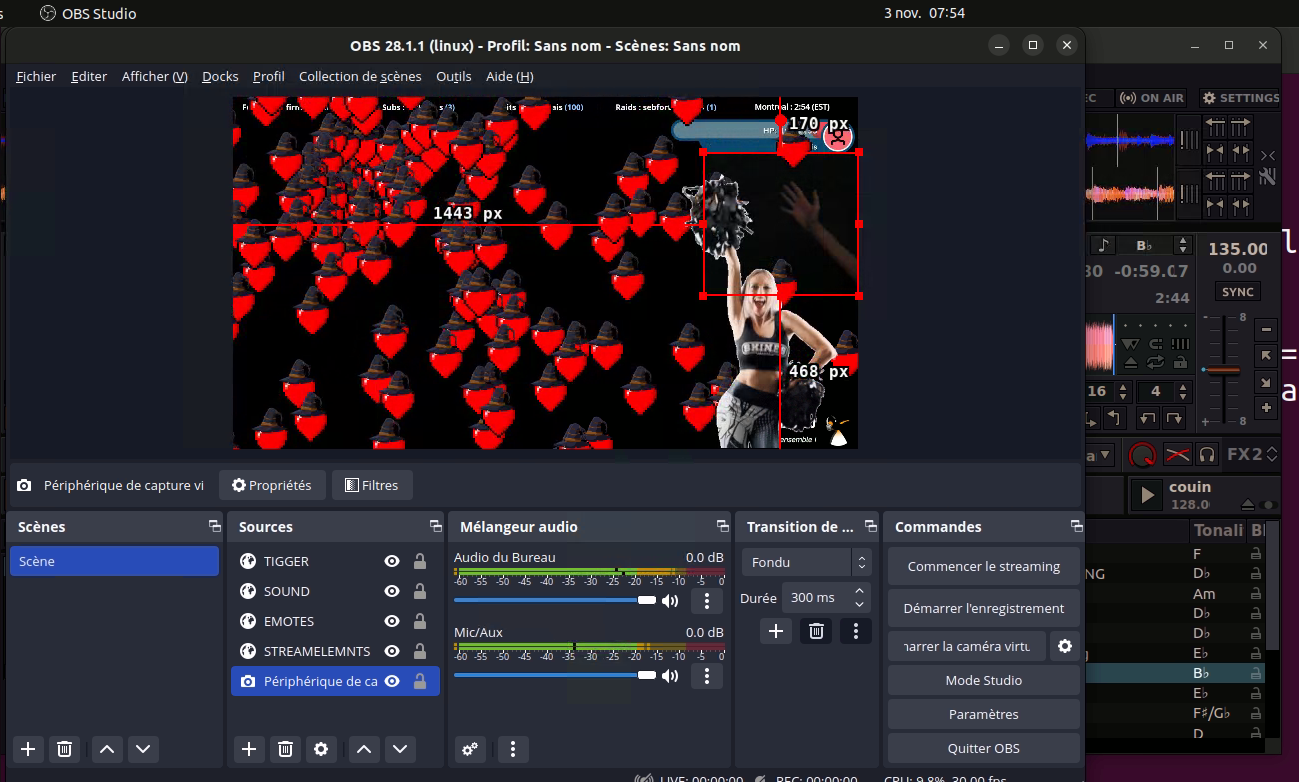Screen dimensions: 1299x782
Task: Open source properties gear in Sources toolbar
Action: [x=321, y=748]
